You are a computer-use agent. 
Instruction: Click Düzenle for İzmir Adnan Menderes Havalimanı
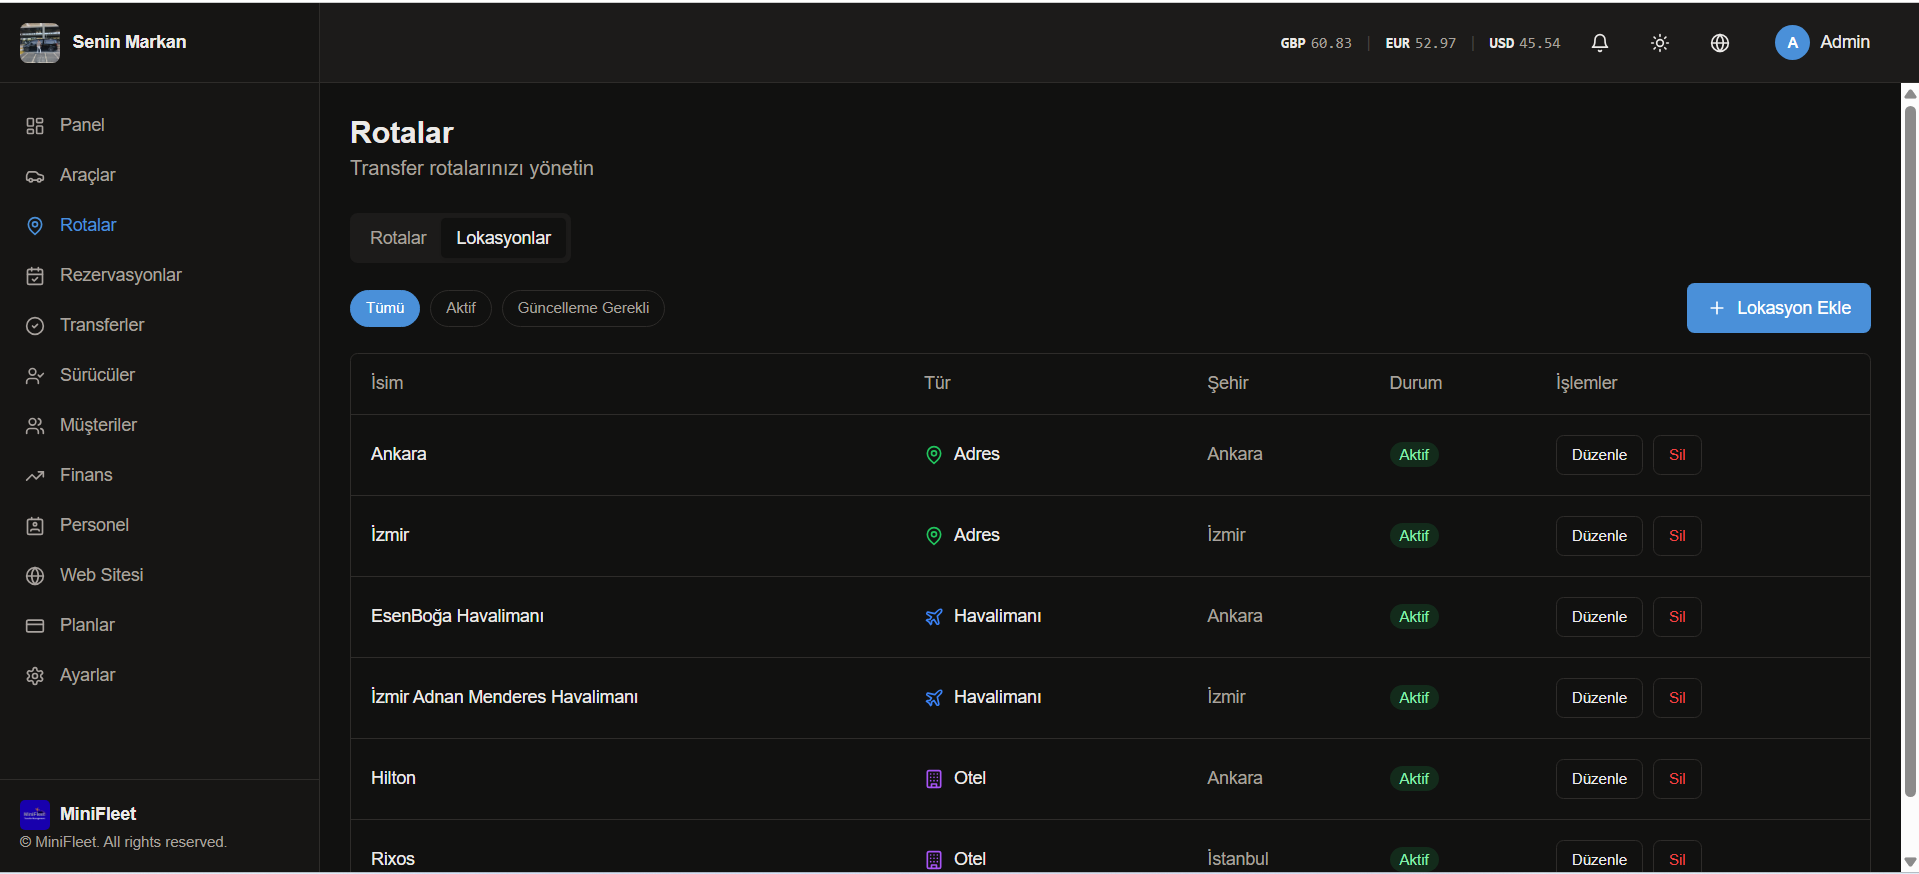tap(1599, 698)
